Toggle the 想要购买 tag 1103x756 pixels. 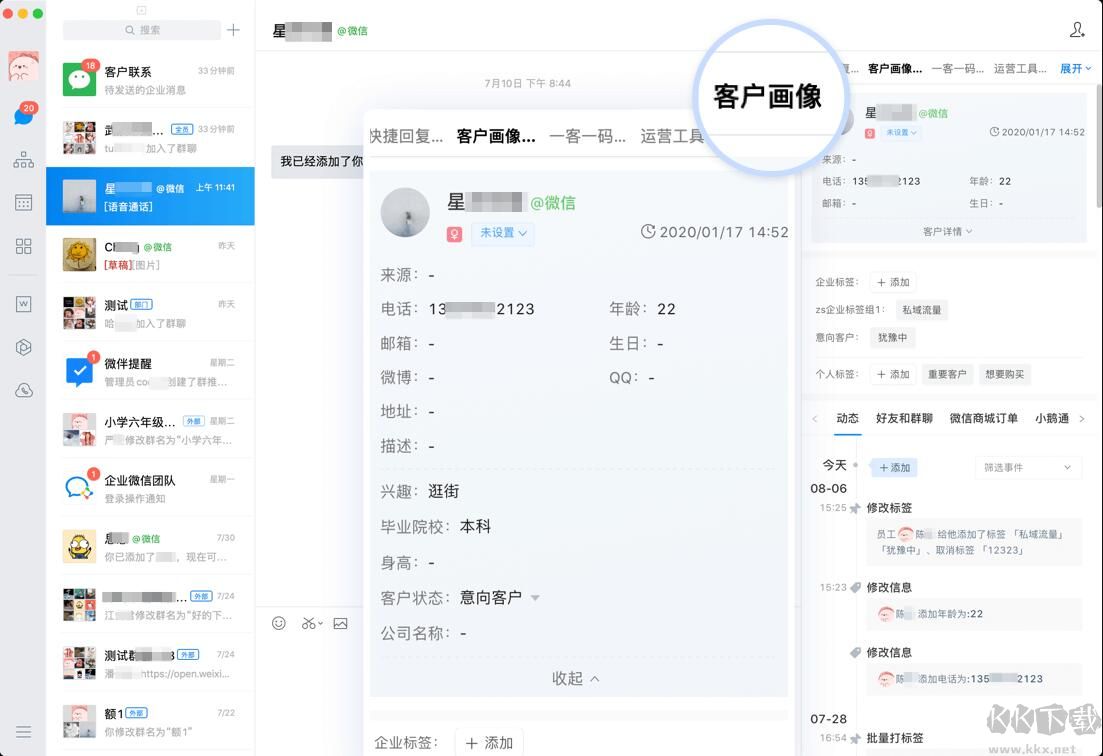tap(1004, 373)
